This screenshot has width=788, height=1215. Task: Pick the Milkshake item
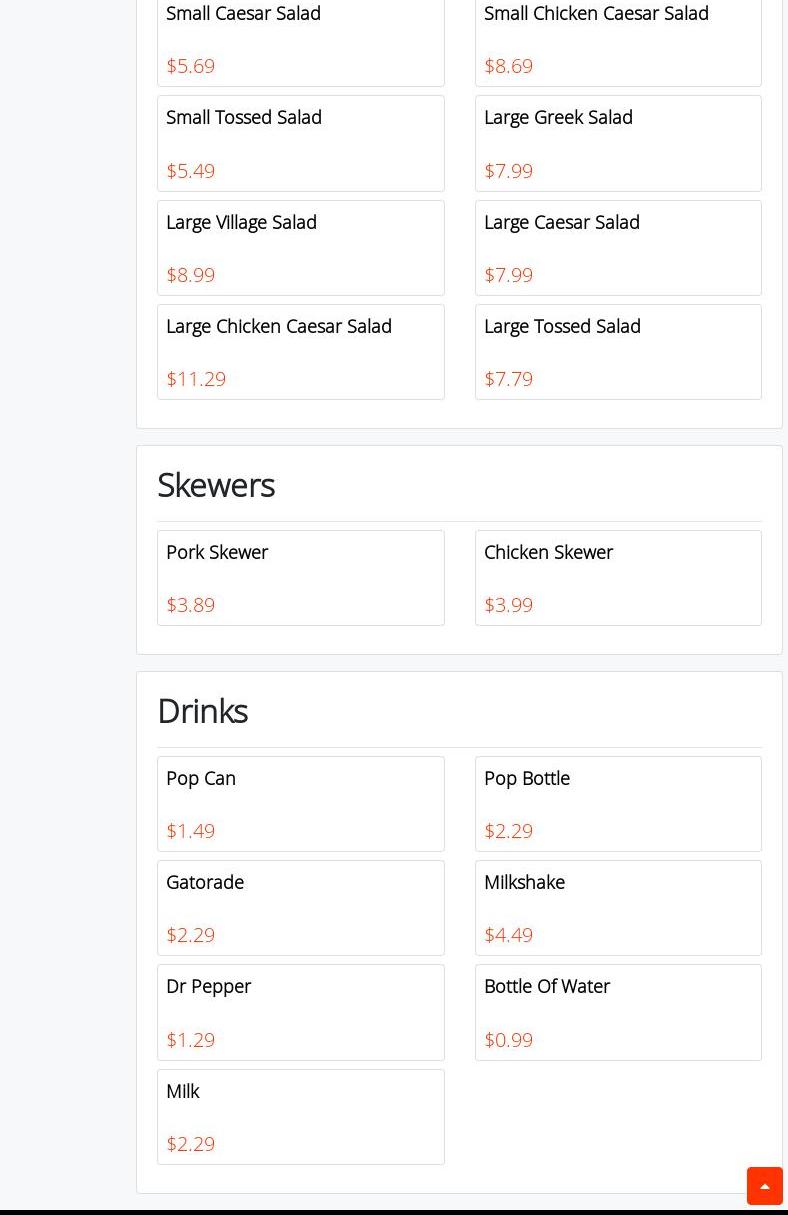618,908
